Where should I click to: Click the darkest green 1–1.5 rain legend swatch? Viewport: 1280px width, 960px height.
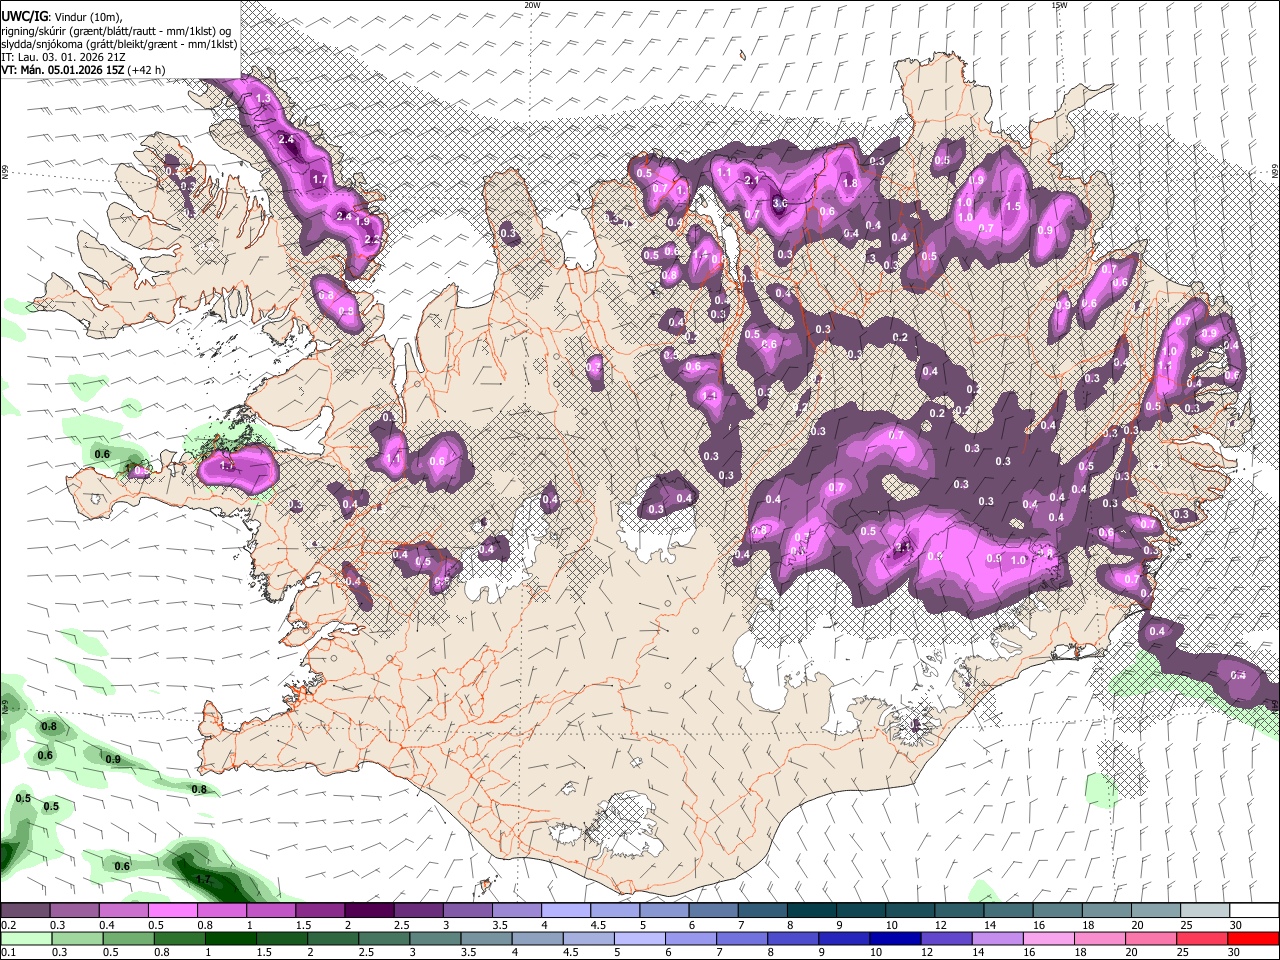(230, 938)
